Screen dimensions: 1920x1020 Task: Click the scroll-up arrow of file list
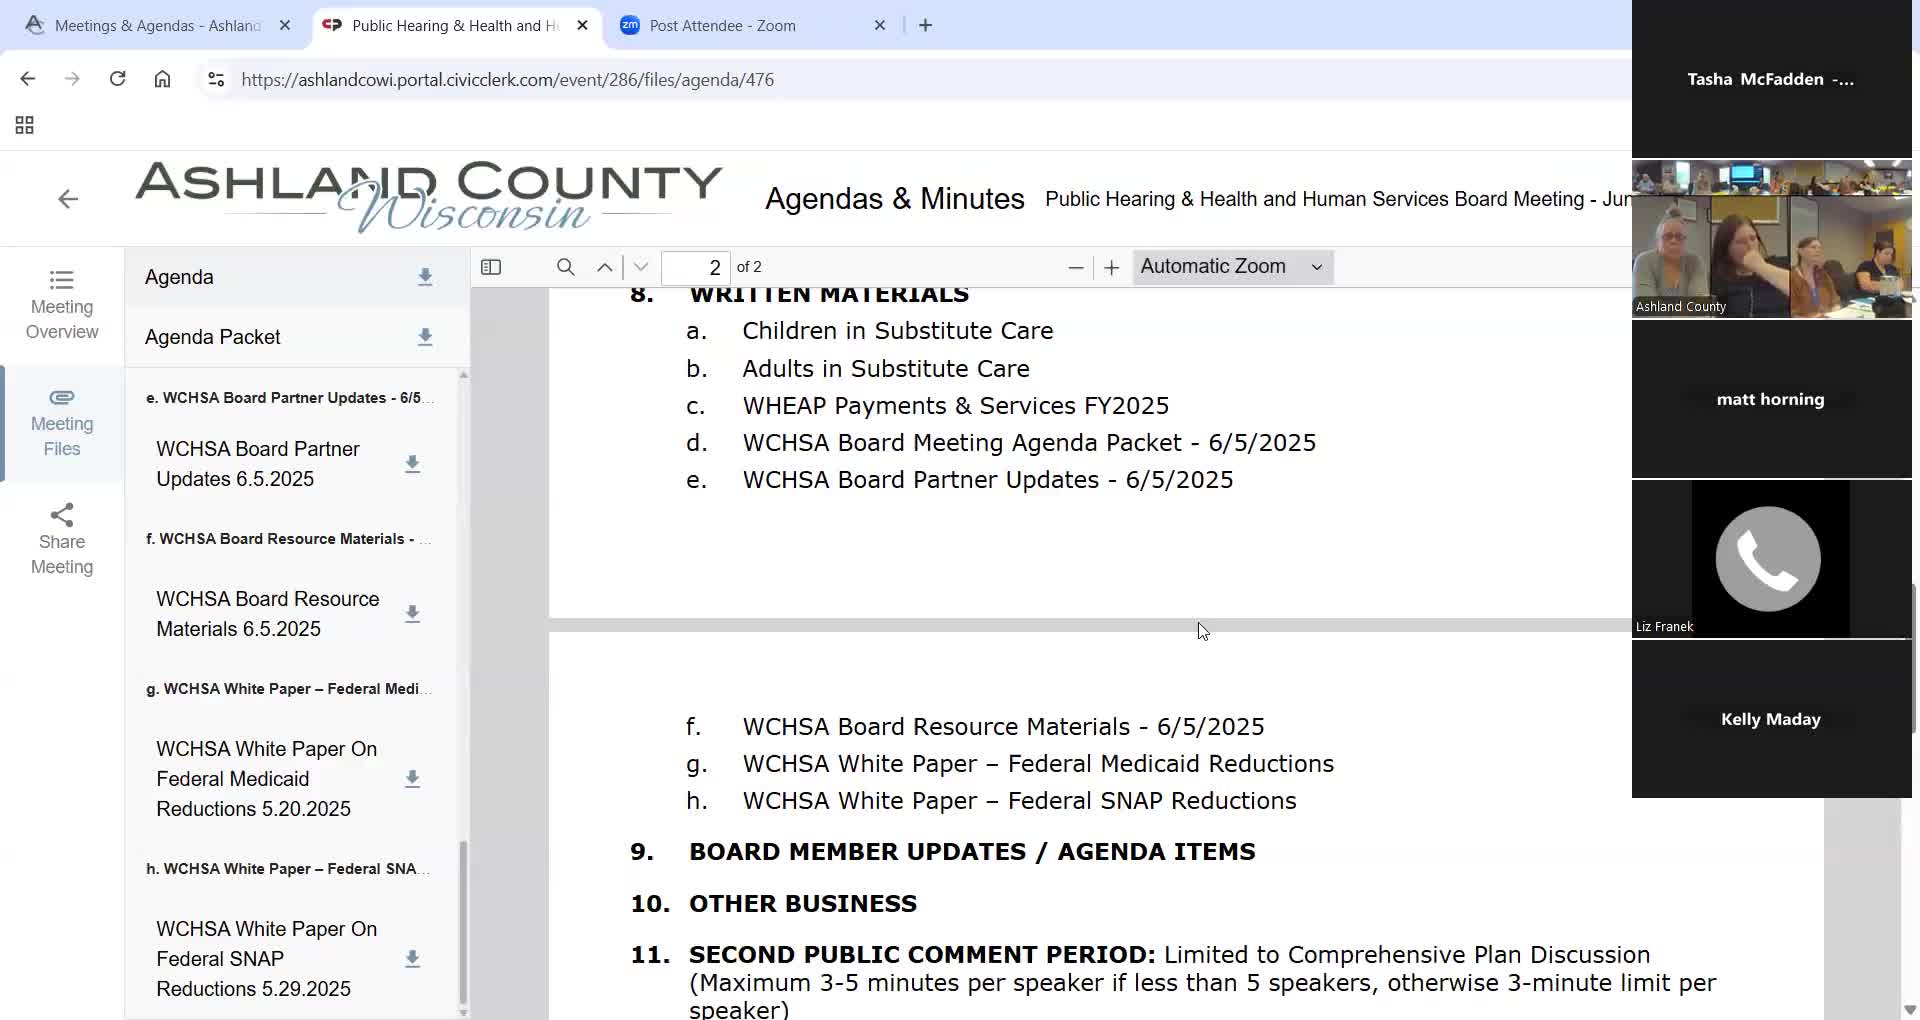coord(463,375)
